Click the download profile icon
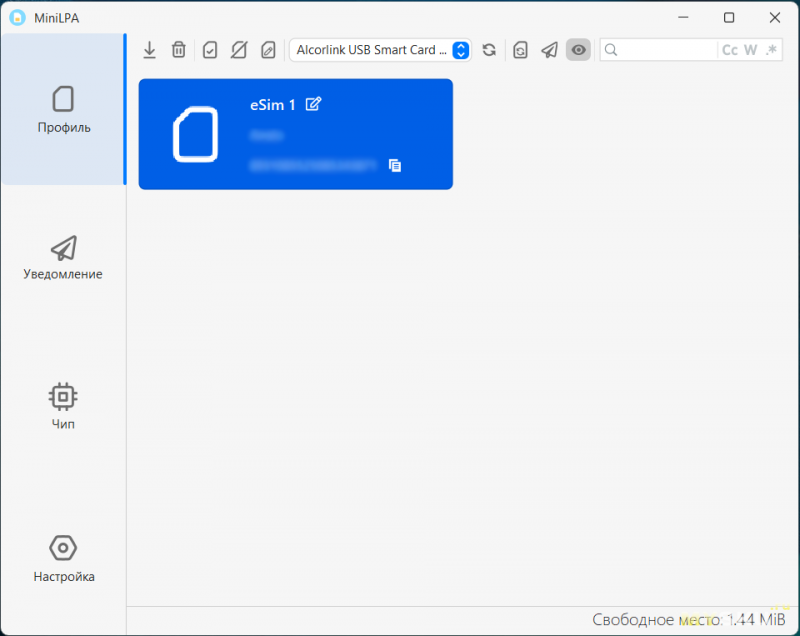Viewport: 800px width, 636px height. click(x=150, y=50)
